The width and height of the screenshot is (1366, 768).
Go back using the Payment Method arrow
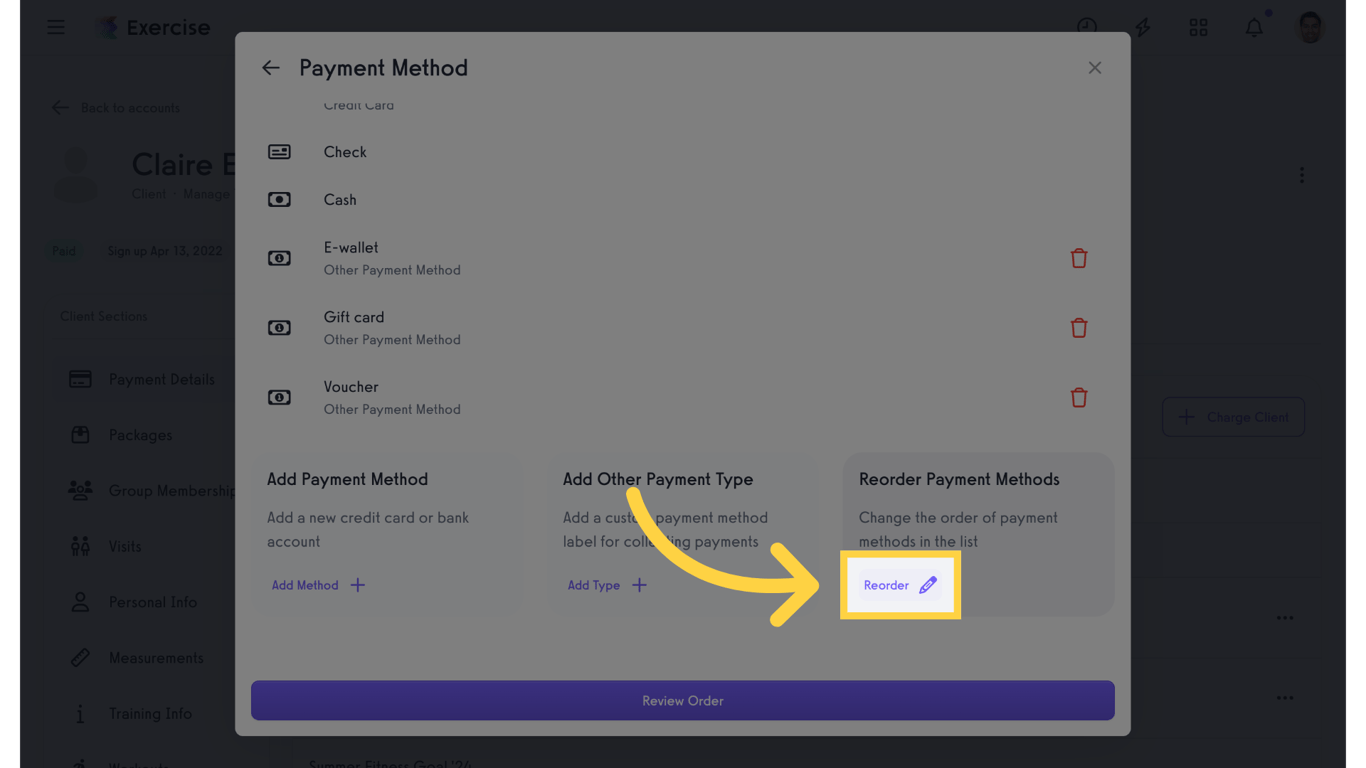click(271, 68)
